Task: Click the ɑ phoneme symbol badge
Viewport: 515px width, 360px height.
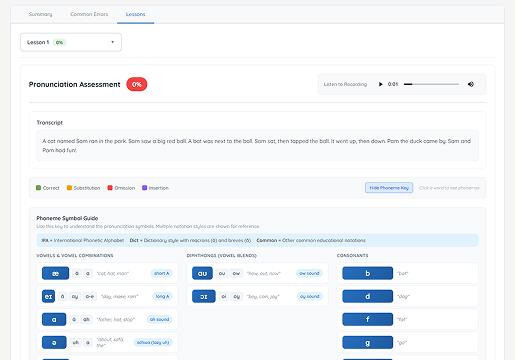Action: [x=54, y=319]
